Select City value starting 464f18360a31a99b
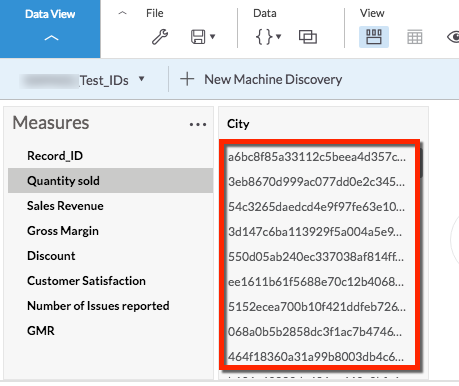 point(316,357)
